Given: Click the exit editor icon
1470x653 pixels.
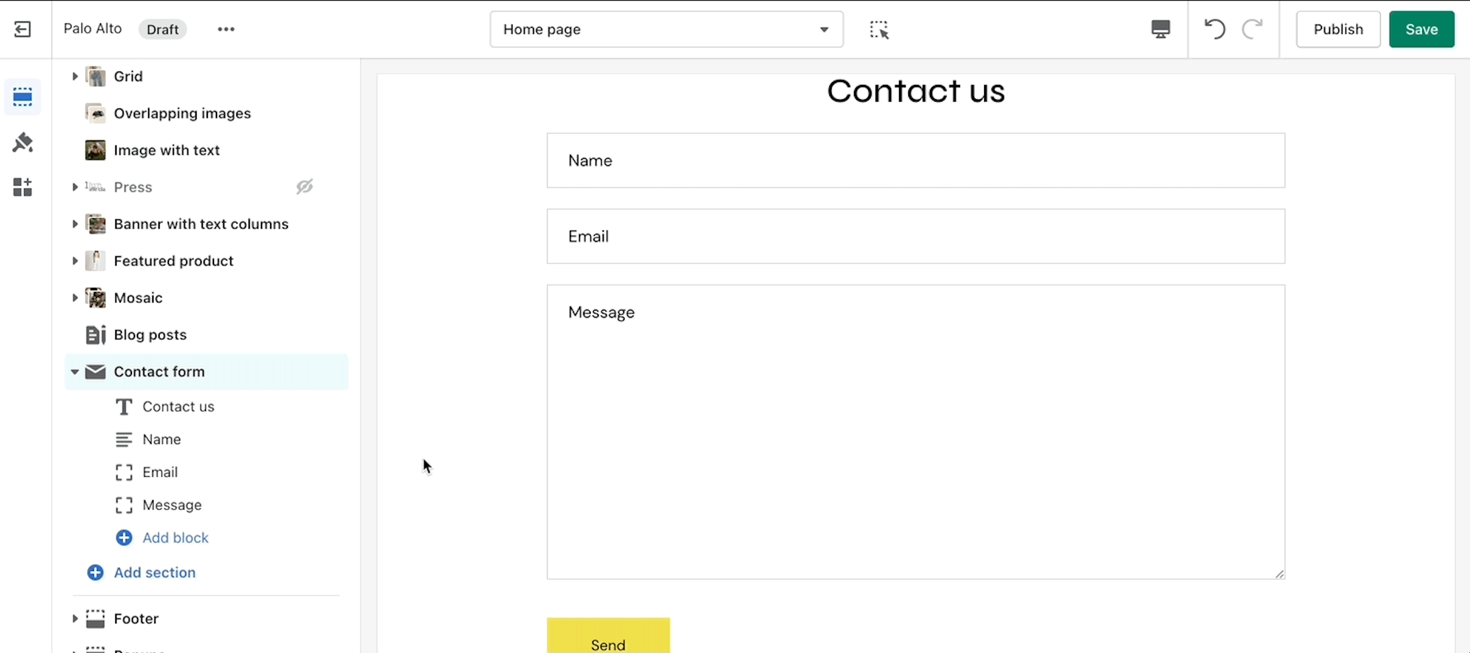Looking at the screenshot, I should point(22,29).
